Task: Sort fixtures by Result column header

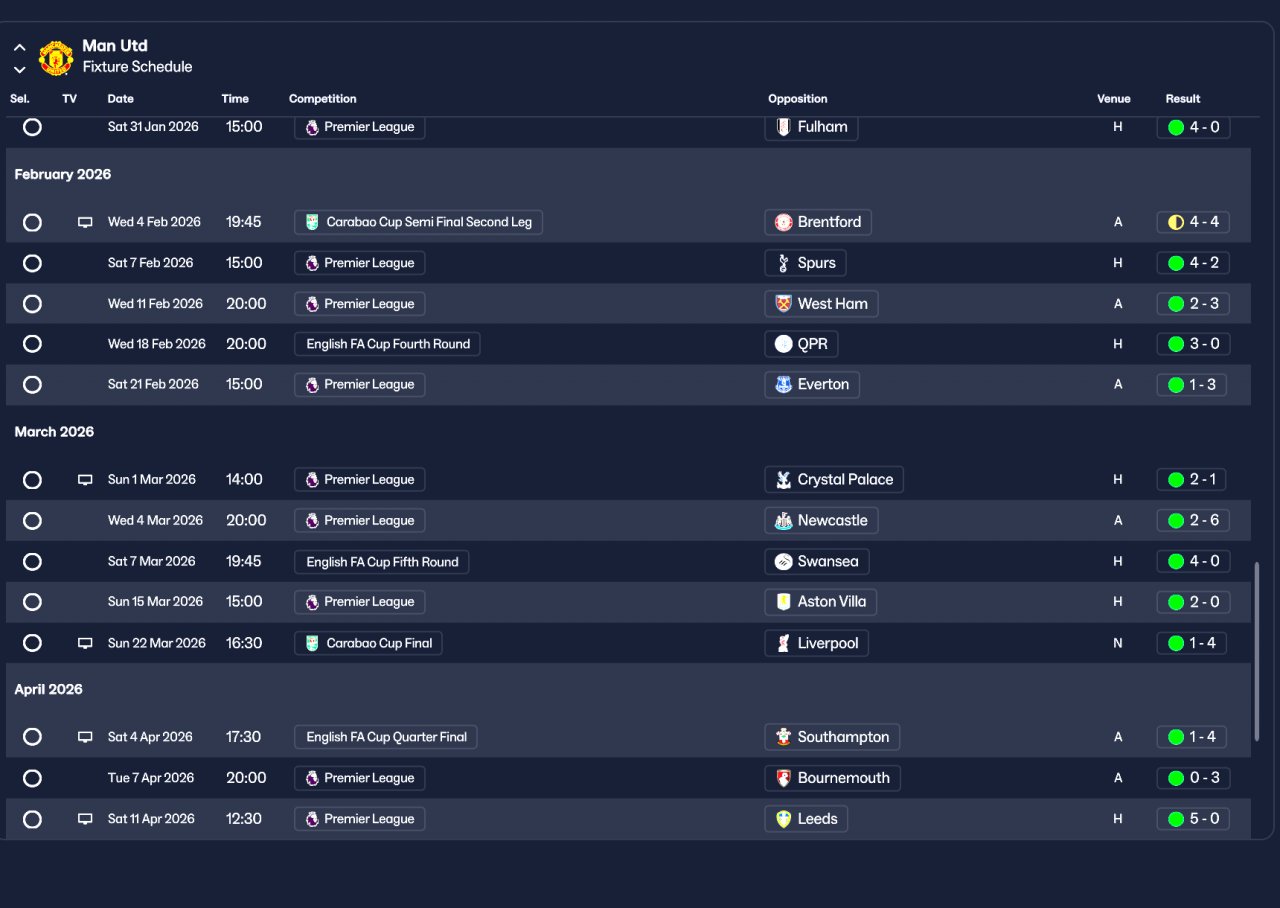Action: (1183, 99)
